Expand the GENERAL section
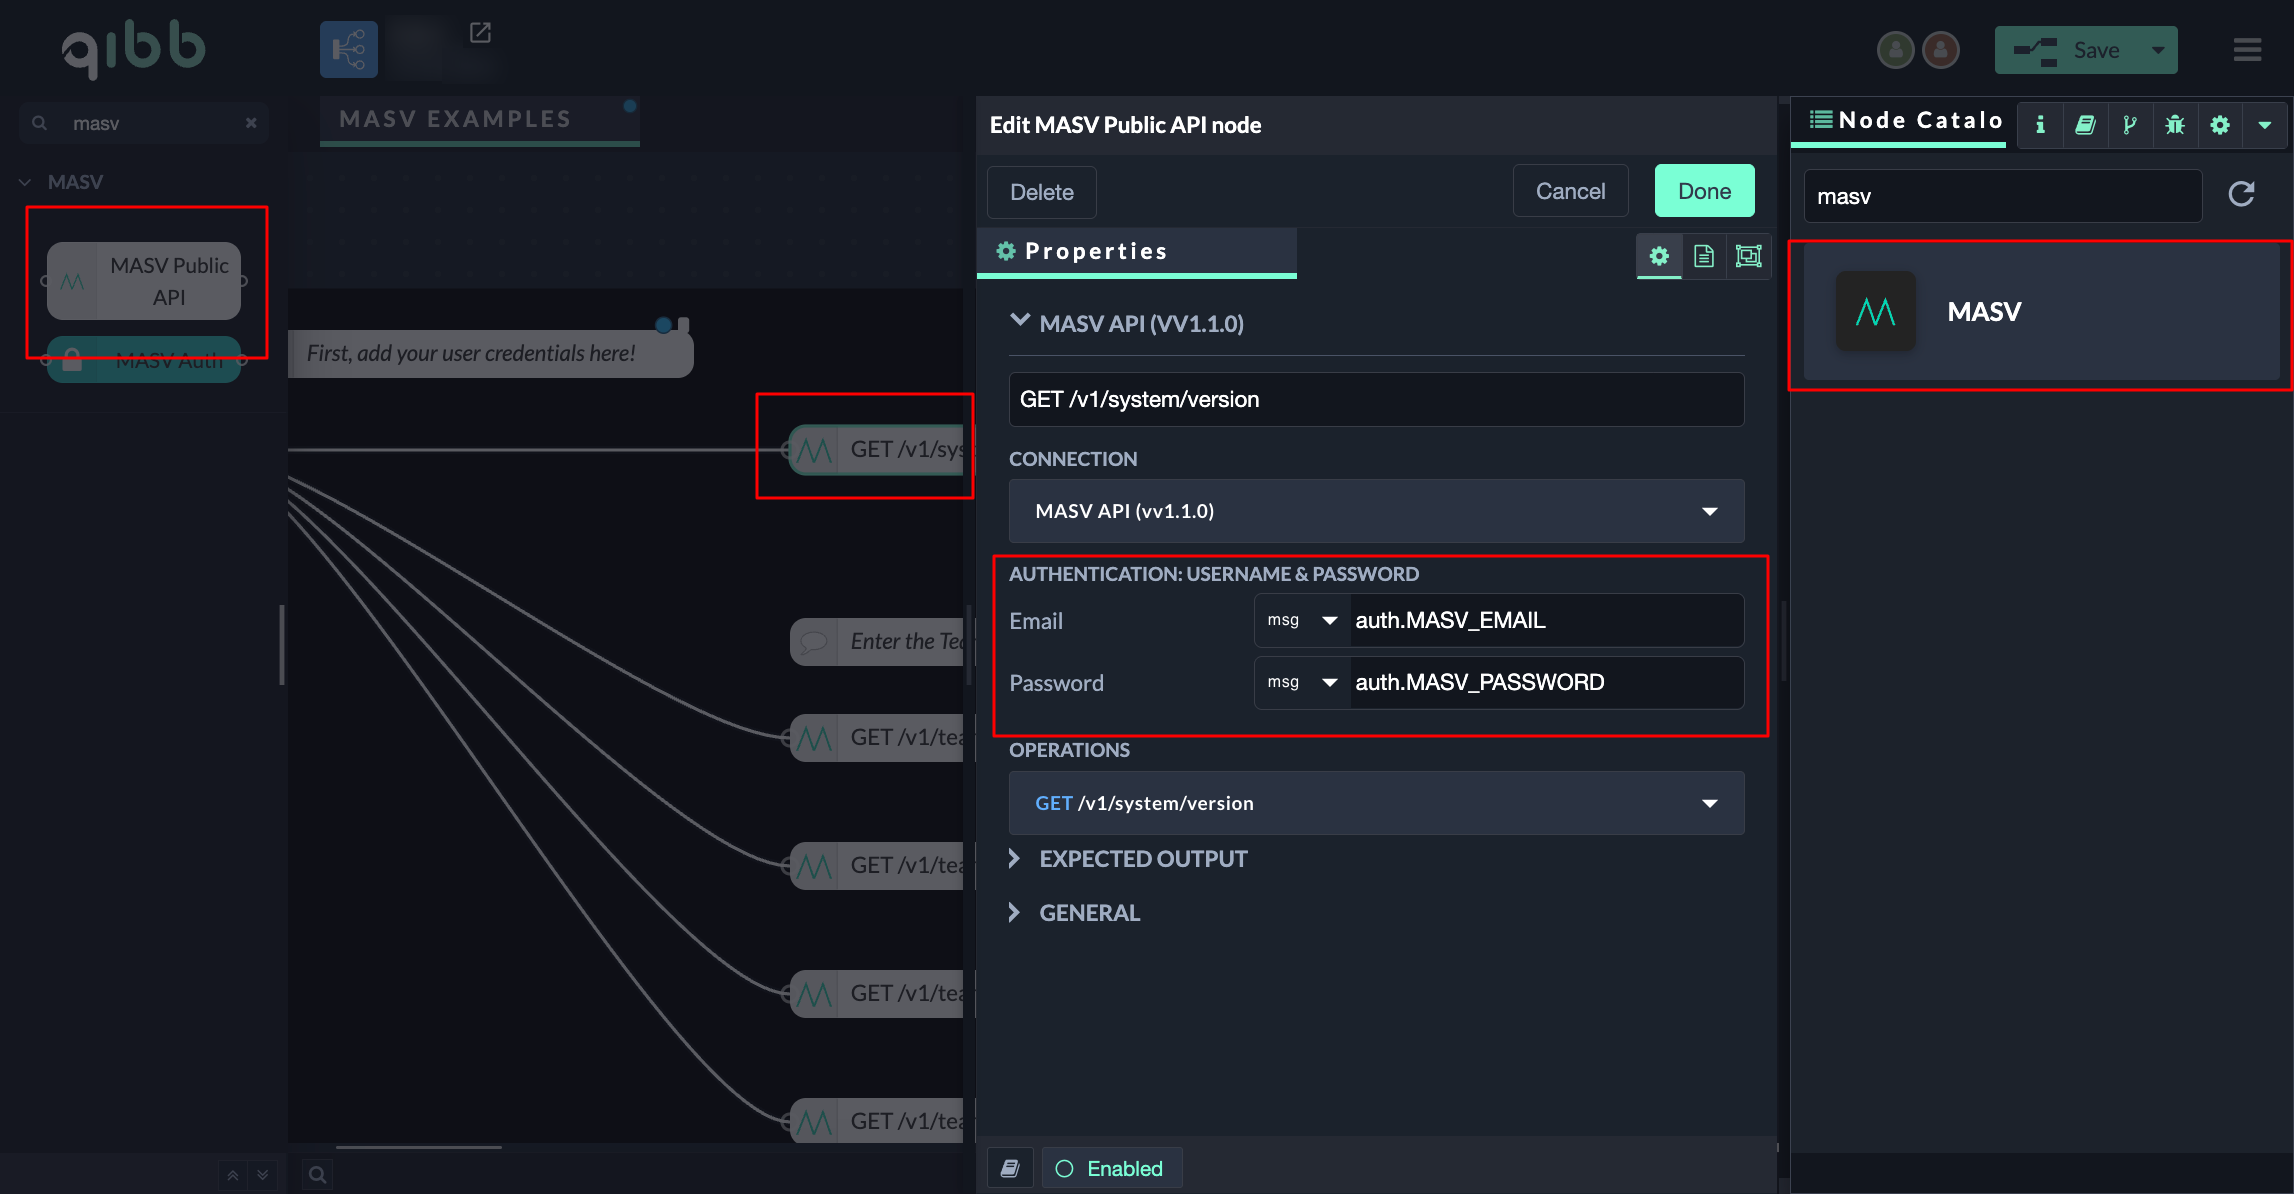This screenshot has width=2294, height=1194. [1089, 913]
